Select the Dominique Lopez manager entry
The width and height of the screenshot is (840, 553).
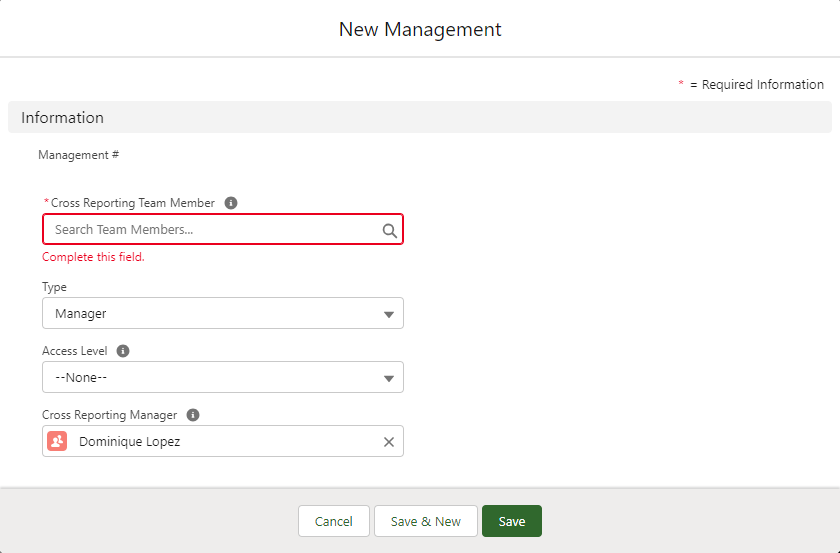coord(130,441)
